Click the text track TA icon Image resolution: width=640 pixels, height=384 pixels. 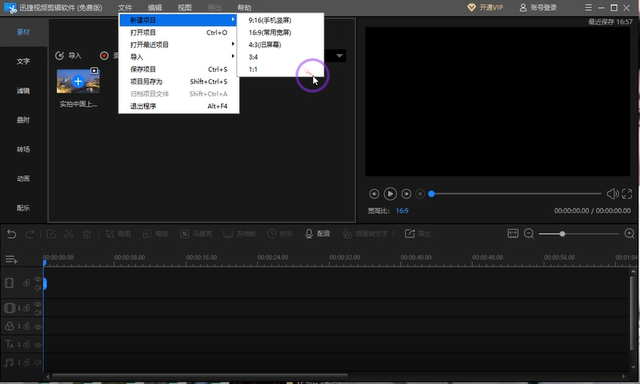coord(9,344)
